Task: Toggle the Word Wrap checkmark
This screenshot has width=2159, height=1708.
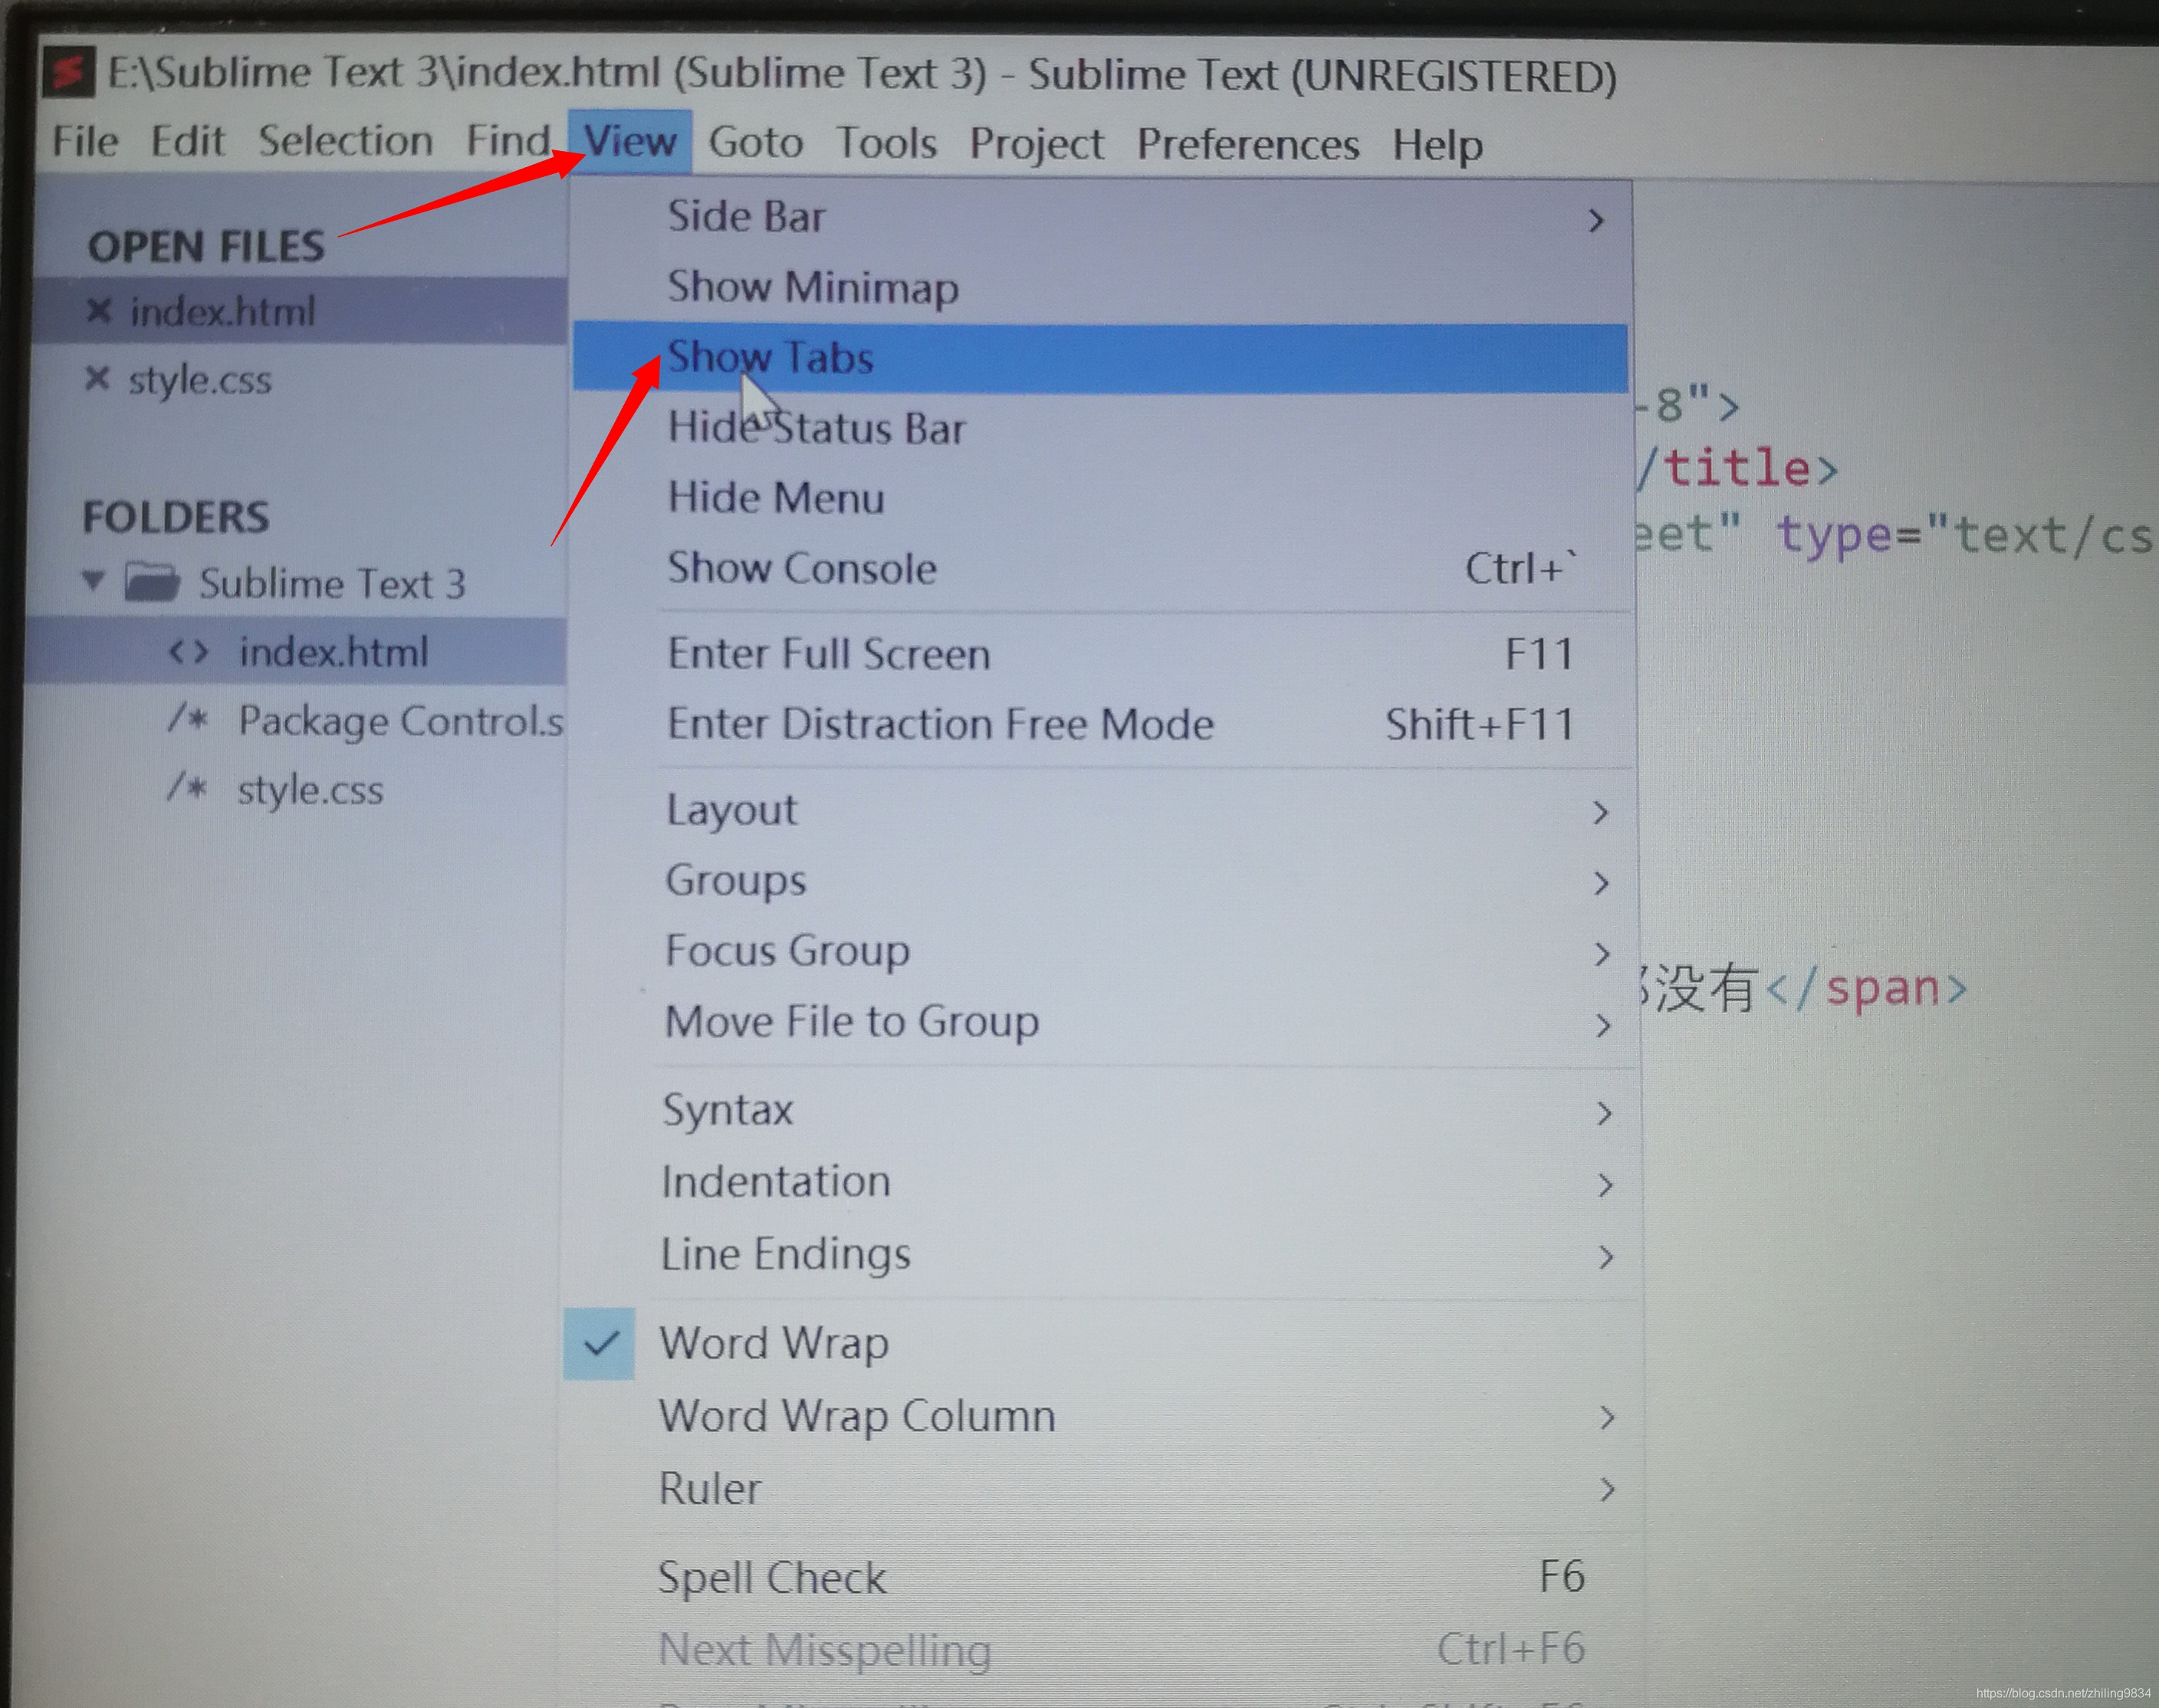Action: [x=600, y=1343]
